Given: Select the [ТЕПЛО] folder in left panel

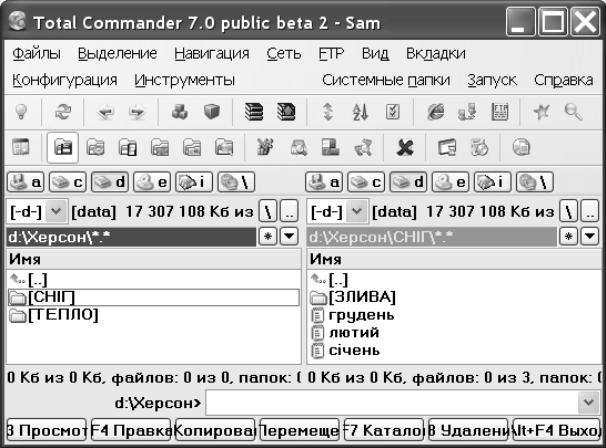Looking at the screenshot, I should point(154,315).
